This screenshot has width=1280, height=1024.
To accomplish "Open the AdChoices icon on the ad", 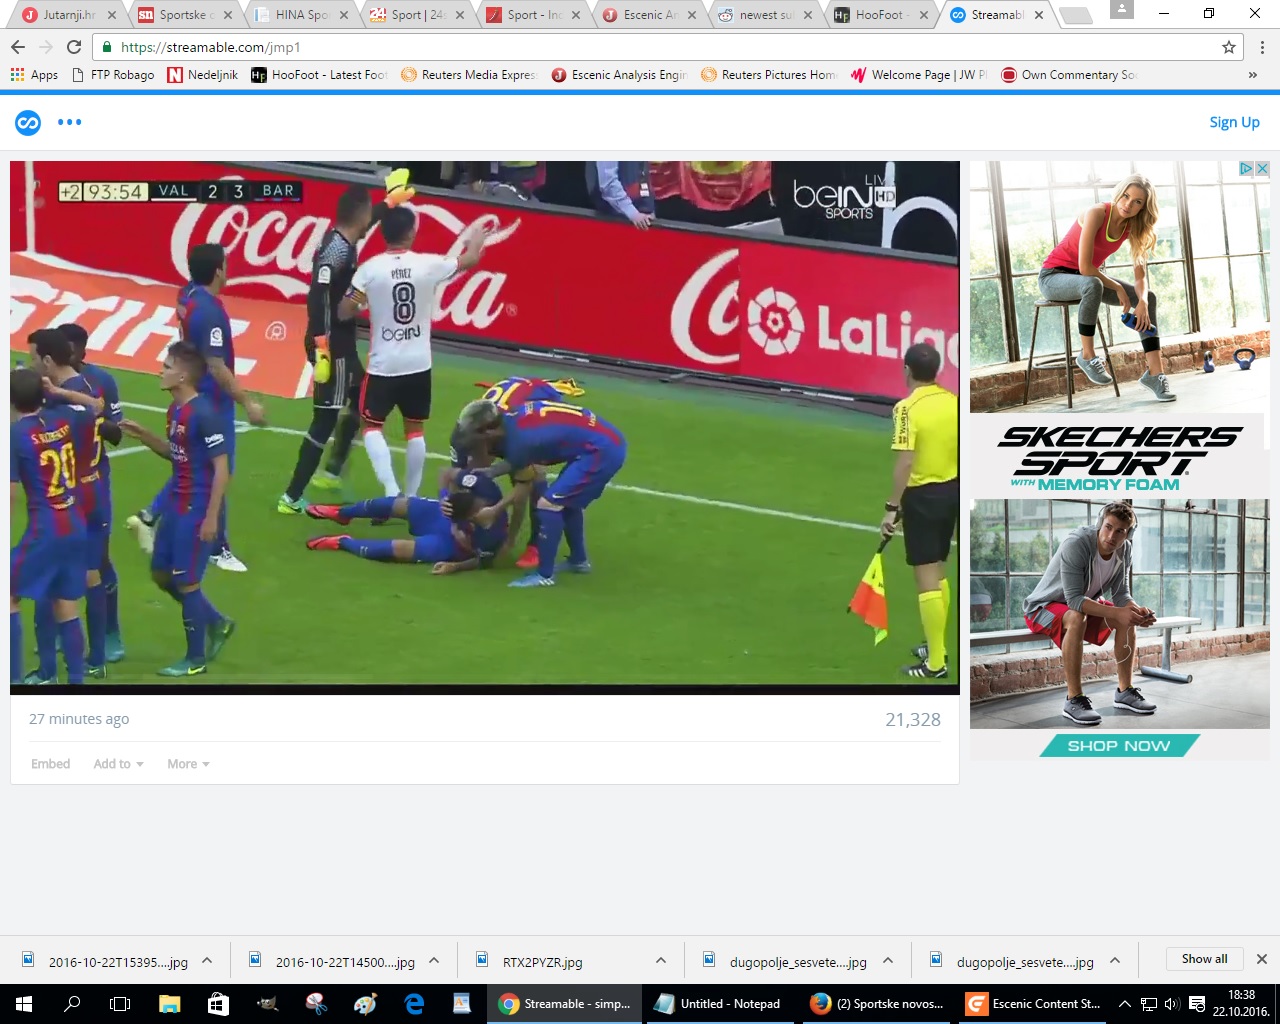I will pyautogui.click(x=1245, y=168).
